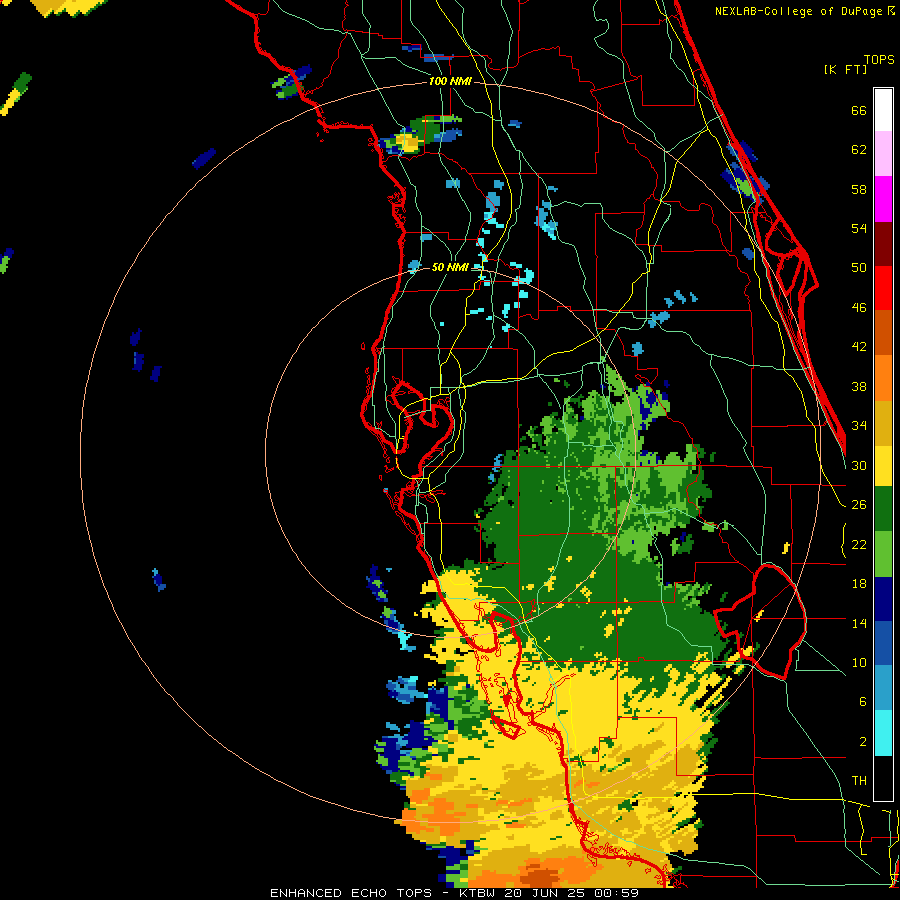Select the light orange legend color block

(x=883, y=378)
